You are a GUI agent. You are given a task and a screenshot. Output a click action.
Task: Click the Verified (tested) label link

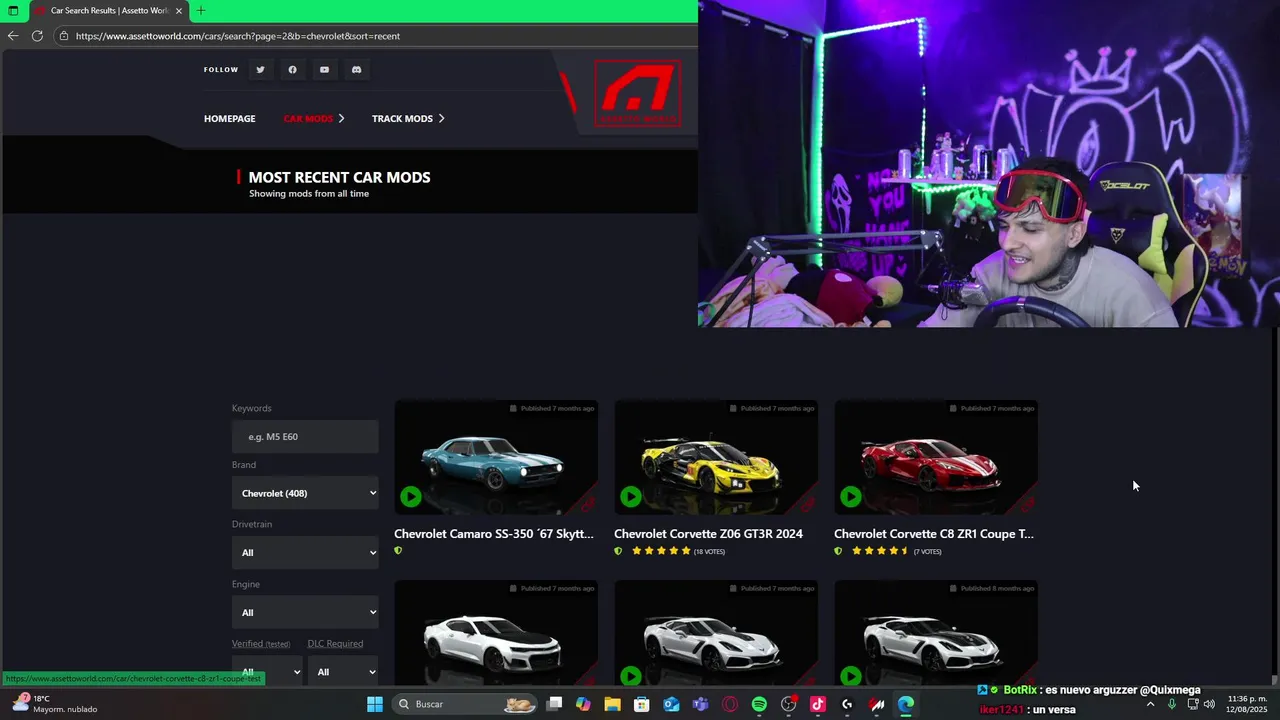(x=261, y=644)
